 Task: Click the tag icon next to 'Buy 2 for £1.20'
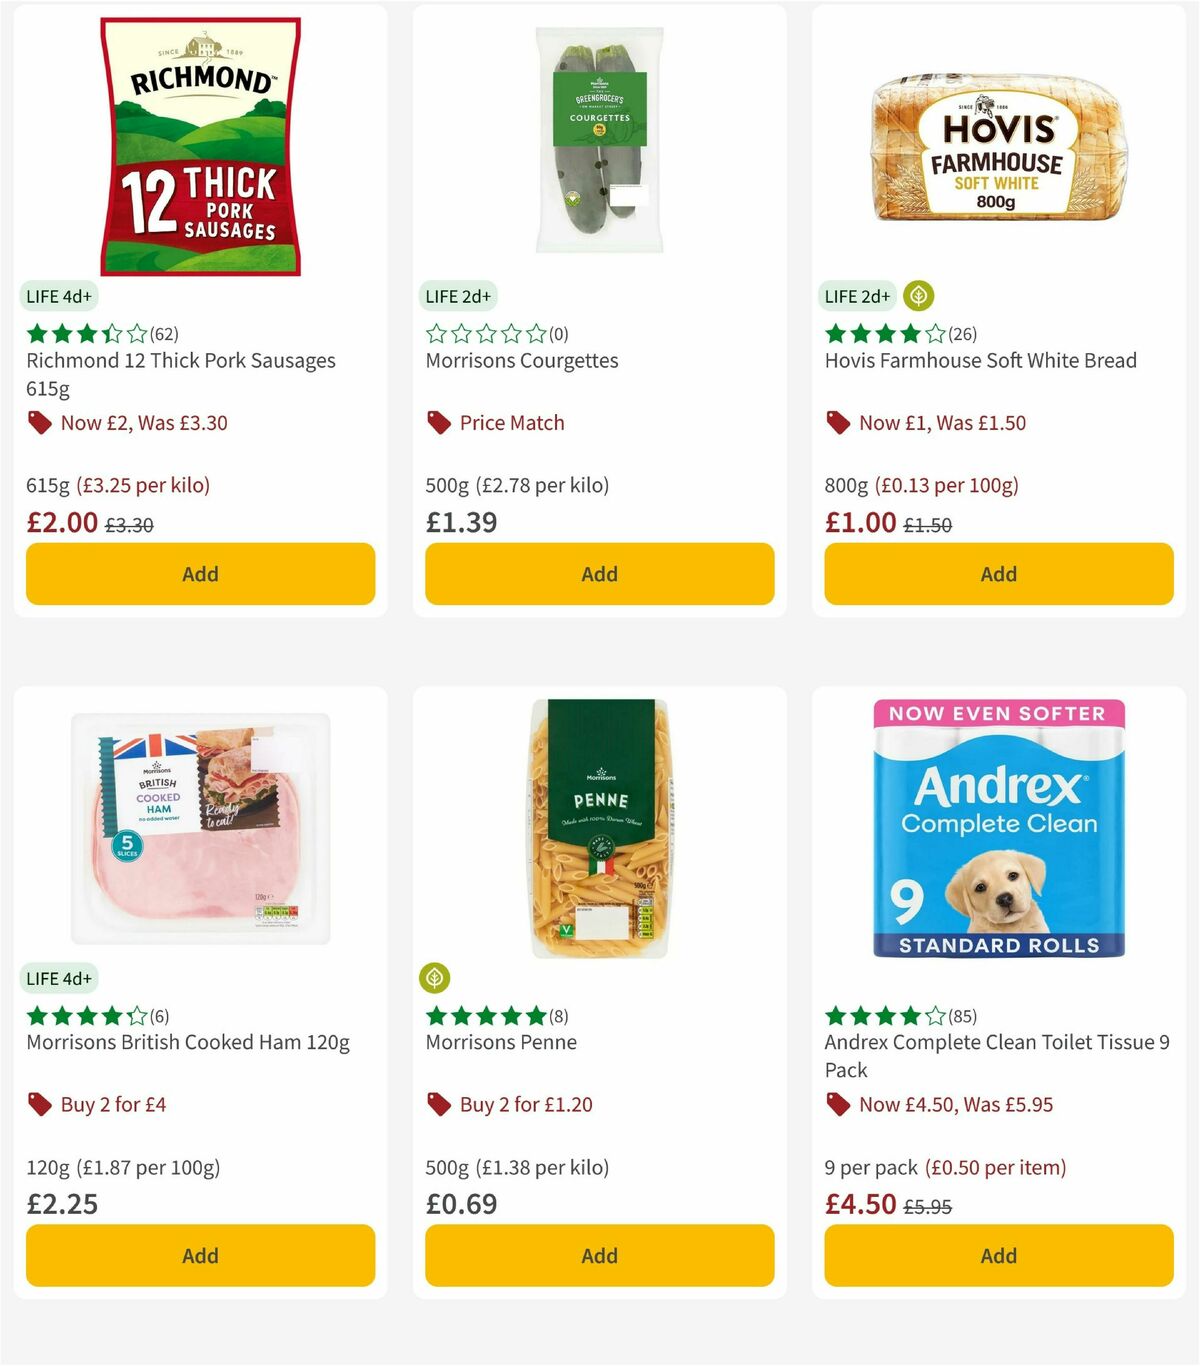pyautogui.click(x=438, y=1105)
